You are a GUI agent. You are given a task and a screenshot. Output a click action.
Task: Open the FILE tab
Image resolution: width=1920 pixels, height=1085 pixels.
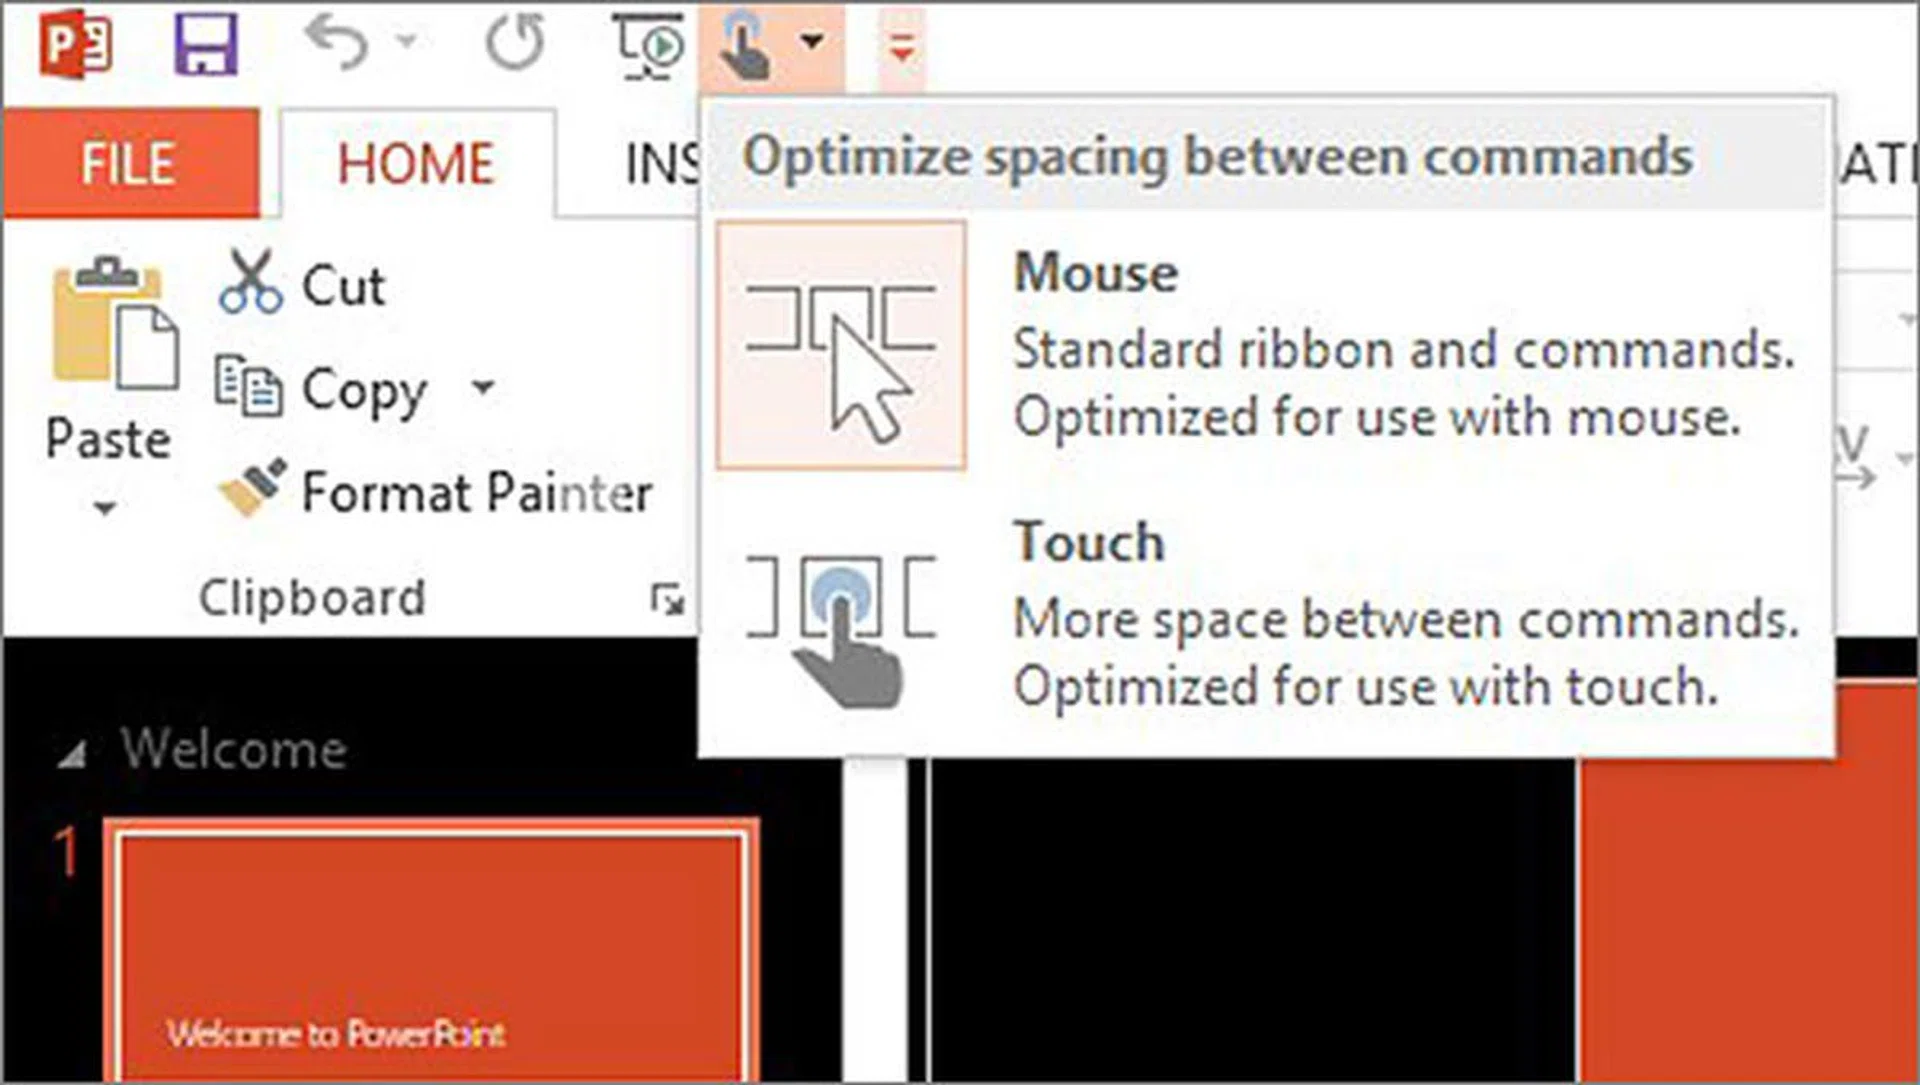point(130,164)
